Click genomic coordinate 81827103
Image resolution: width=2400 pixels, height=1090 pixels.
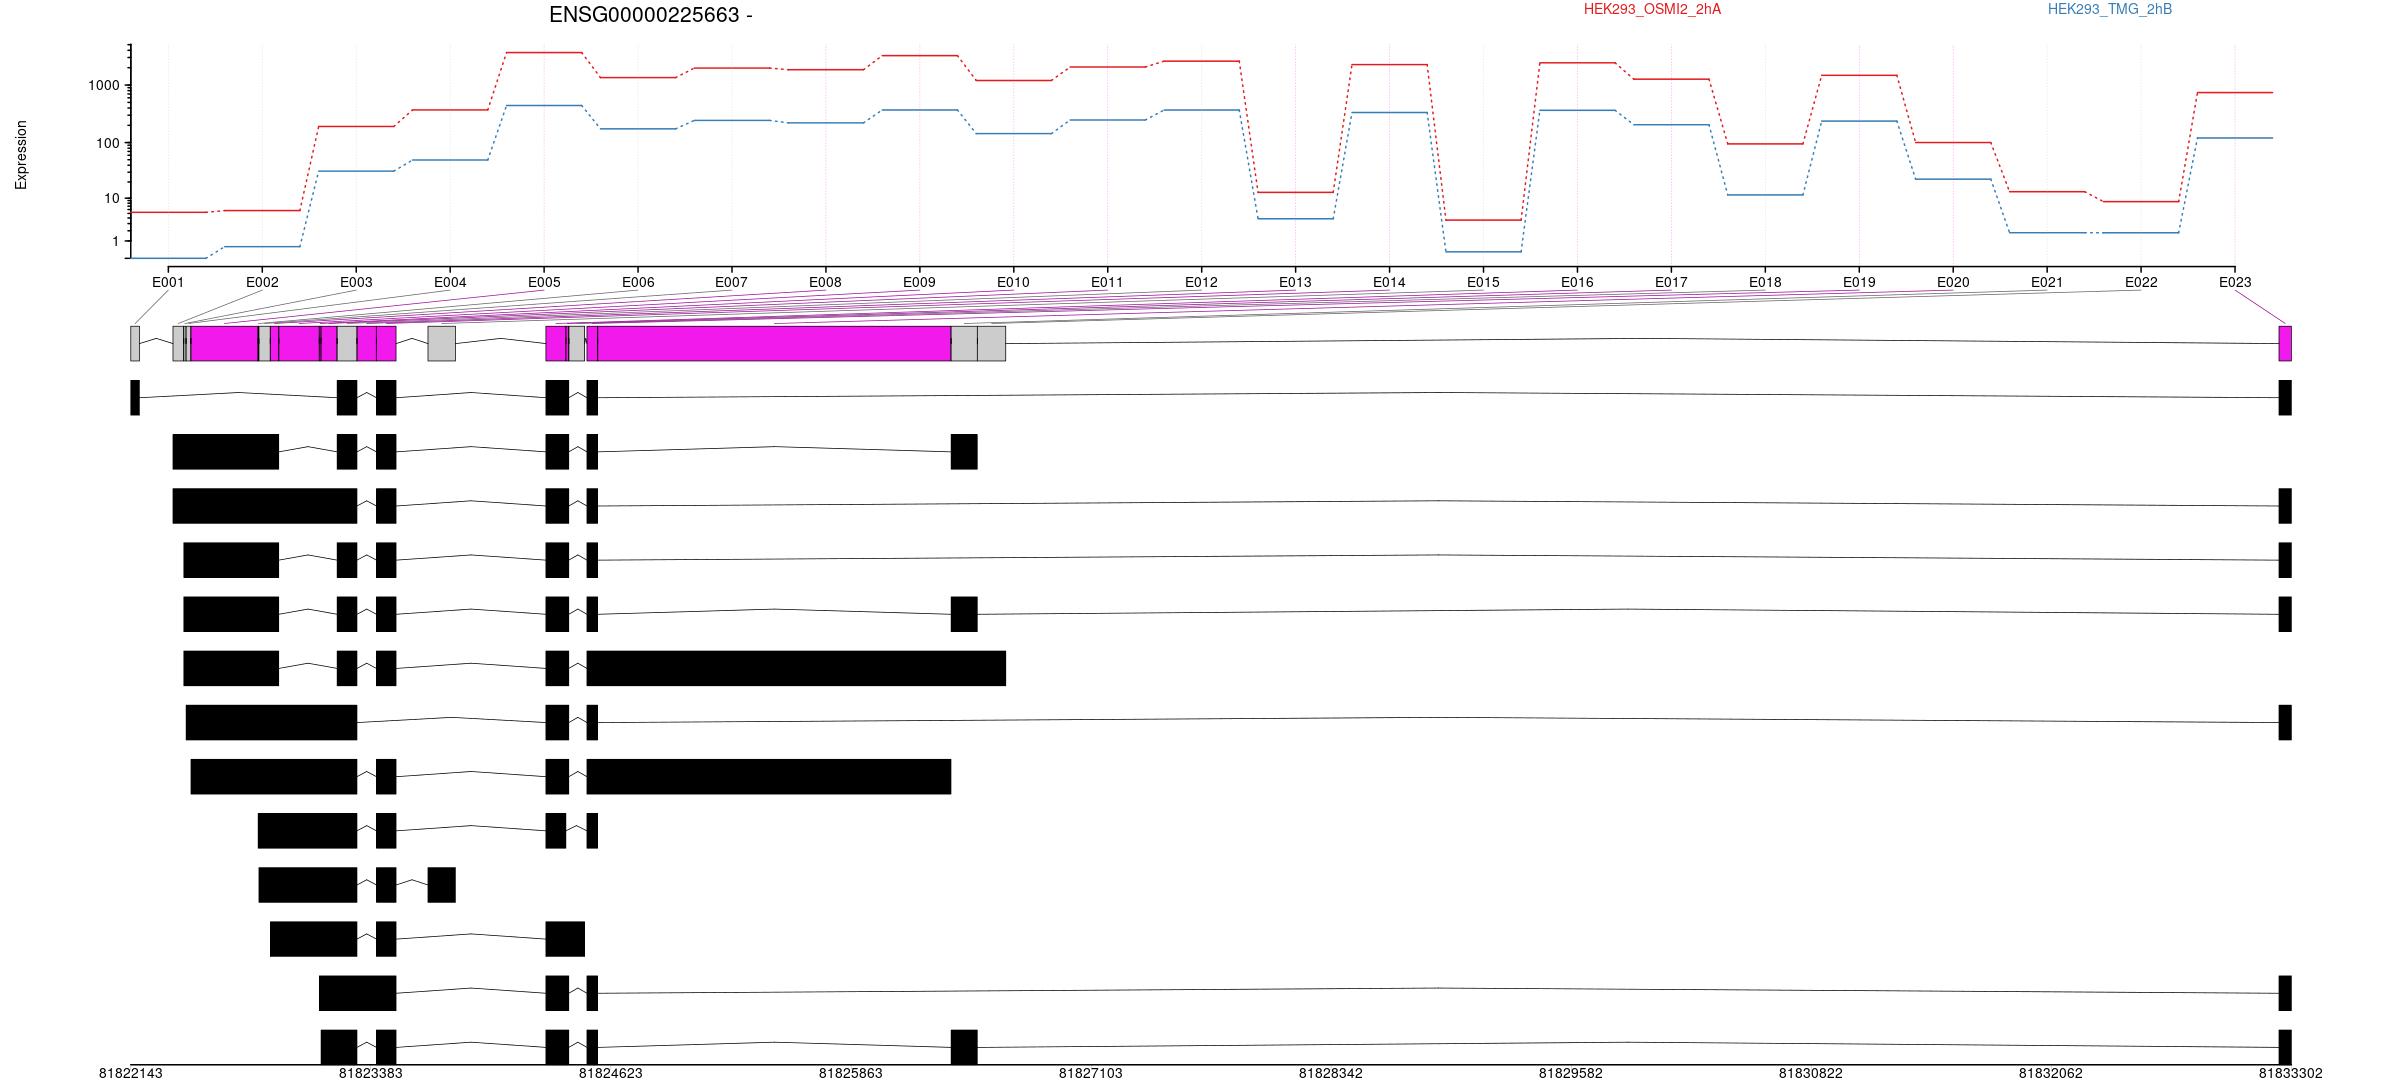pyautogui.click(x=1090, y=1073)
